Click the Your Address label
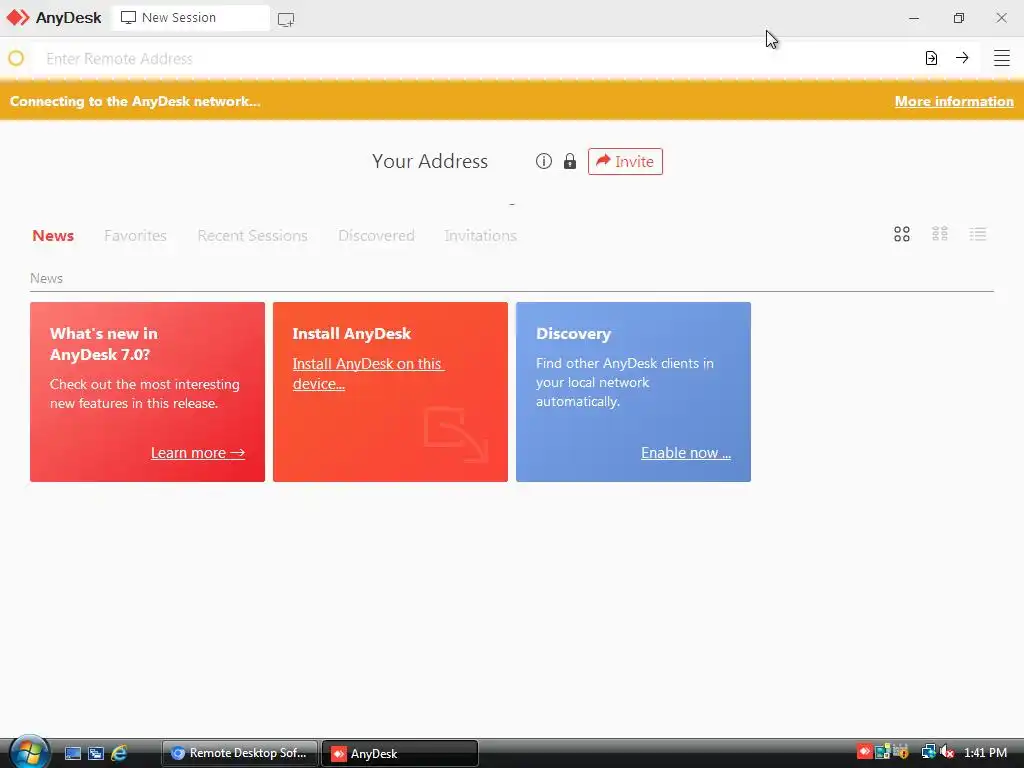 430,161
